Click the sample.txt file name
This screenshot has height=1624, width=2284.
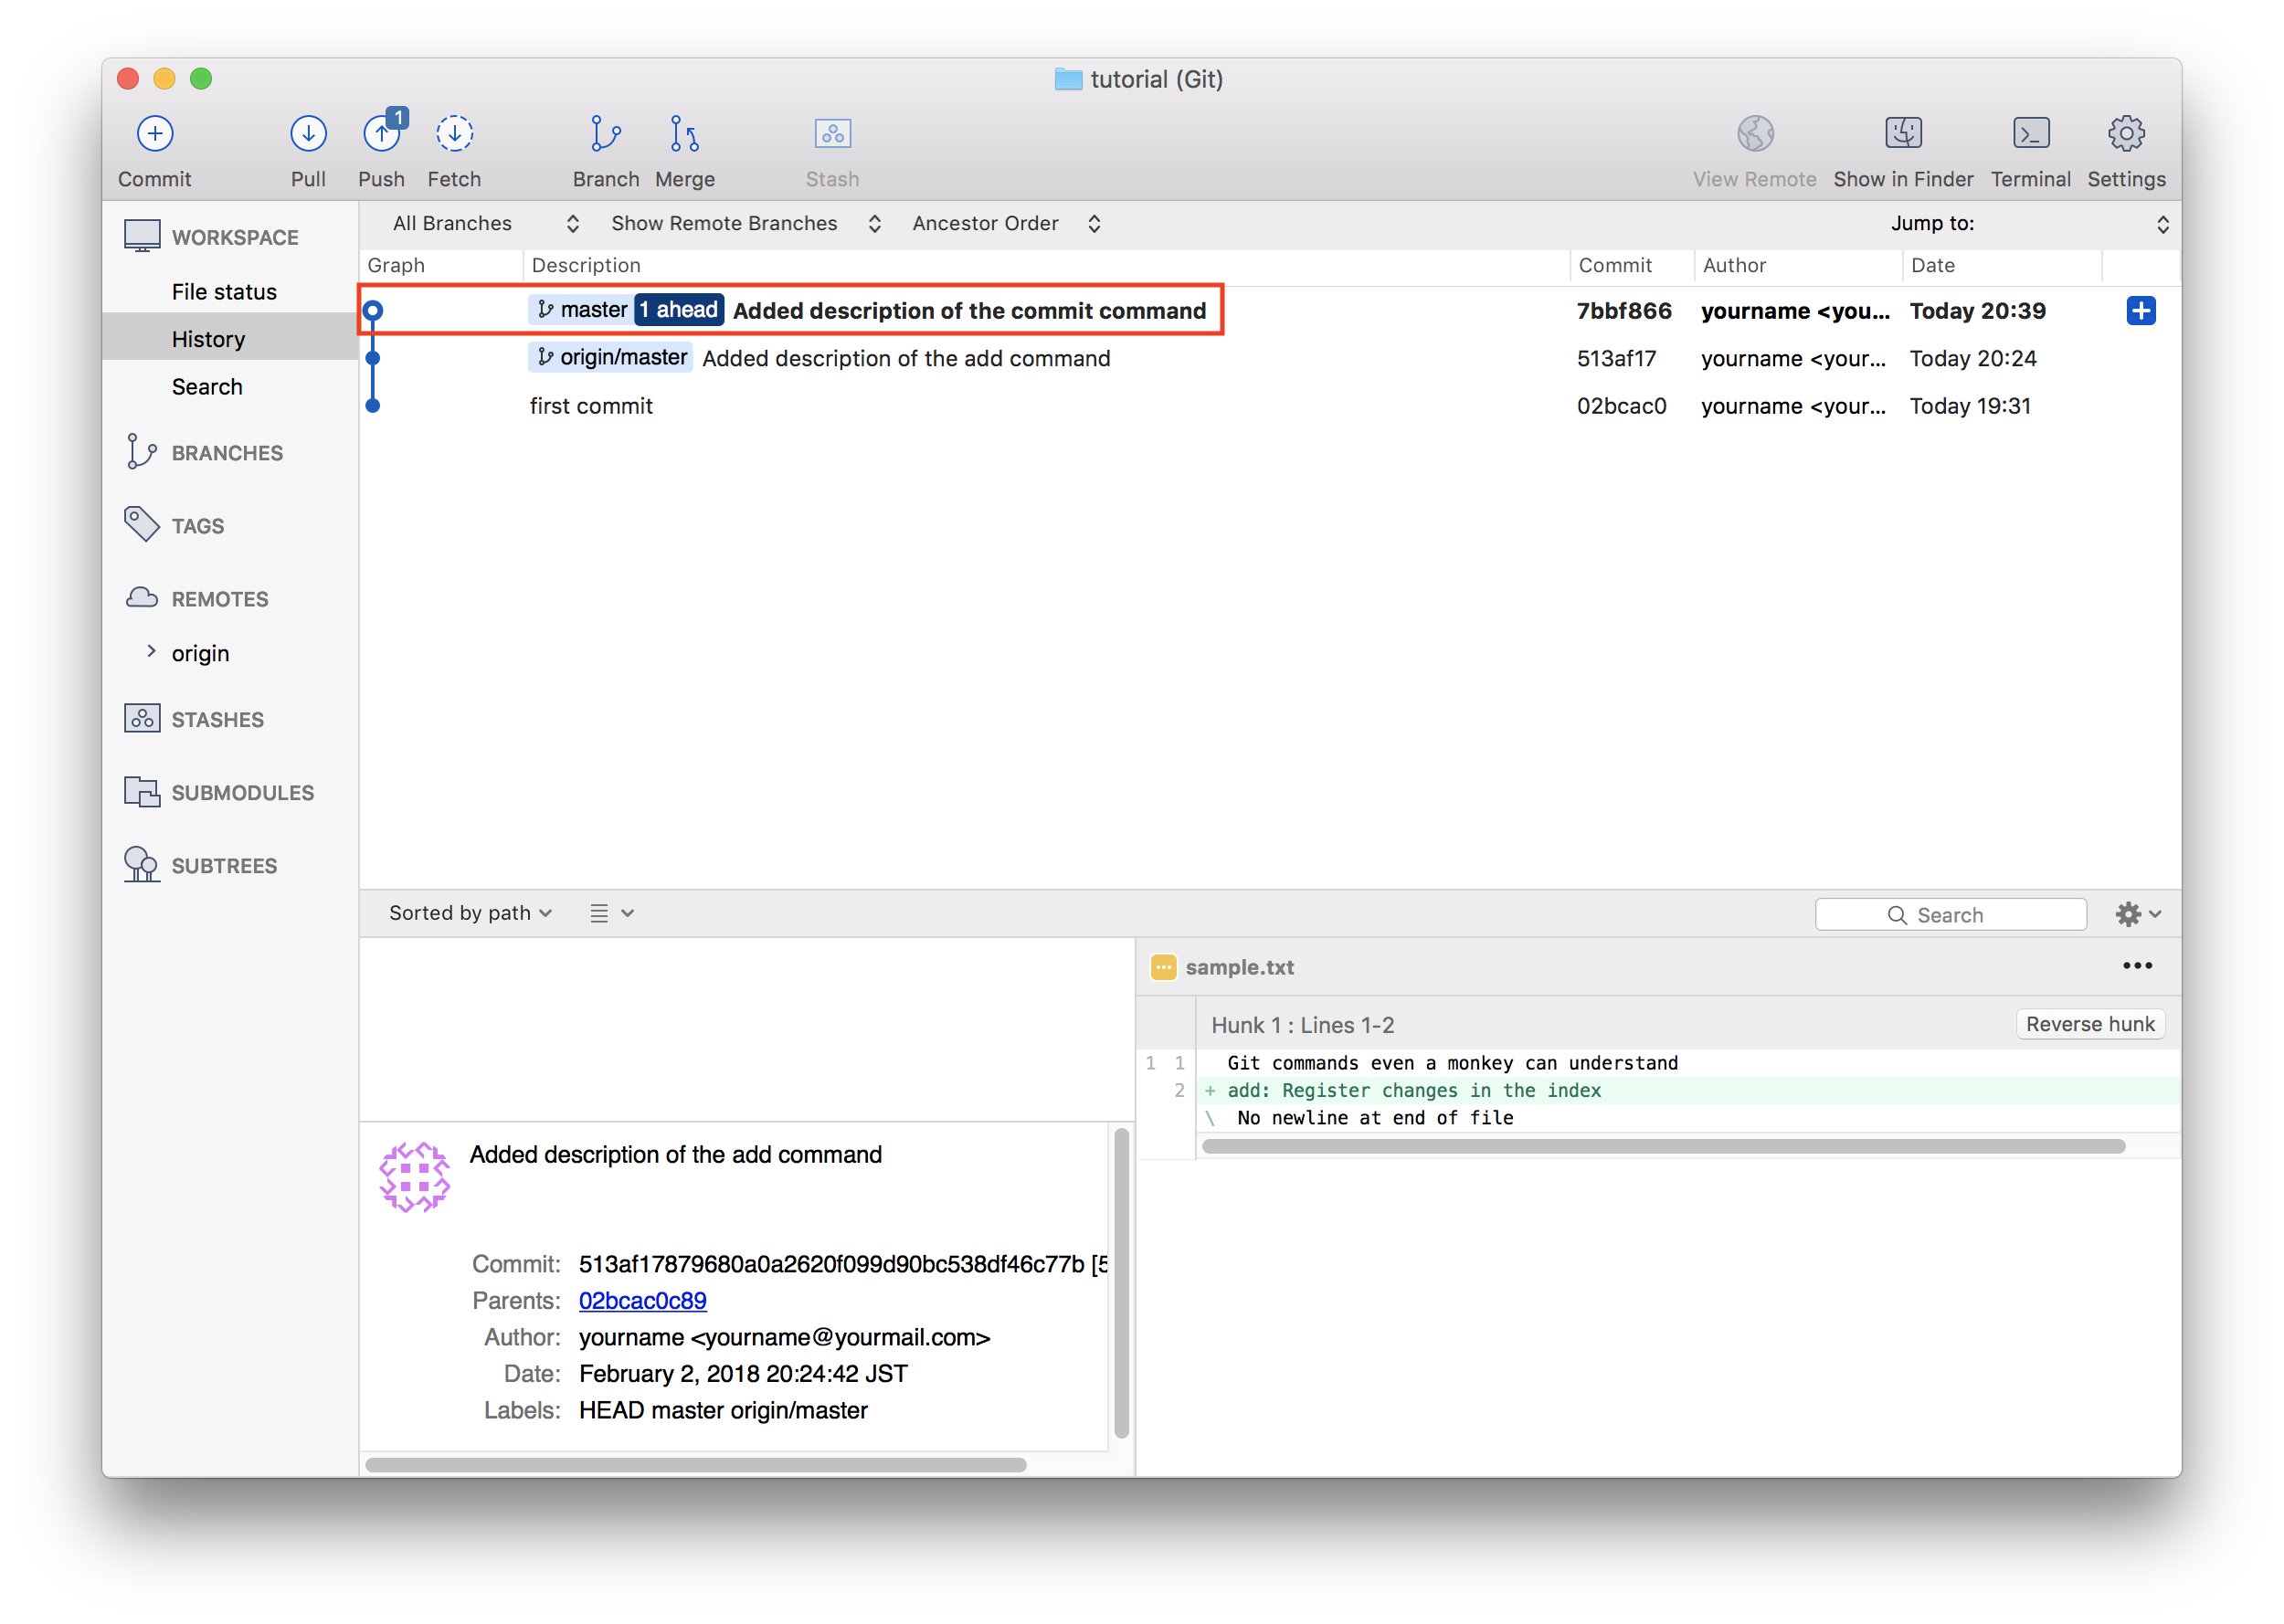tap(1239, 967)
